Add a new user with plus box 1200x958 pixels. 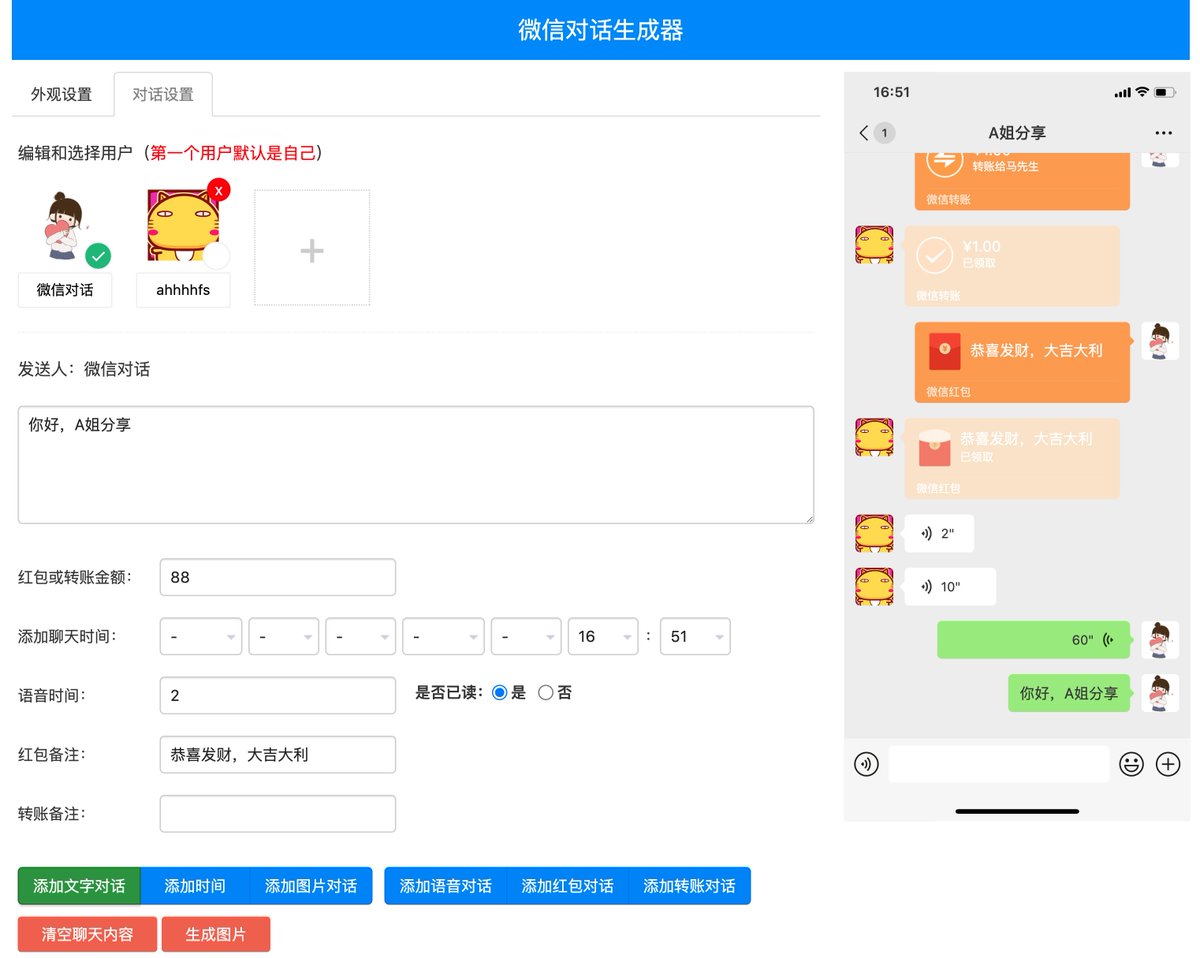tap(312, 248)
